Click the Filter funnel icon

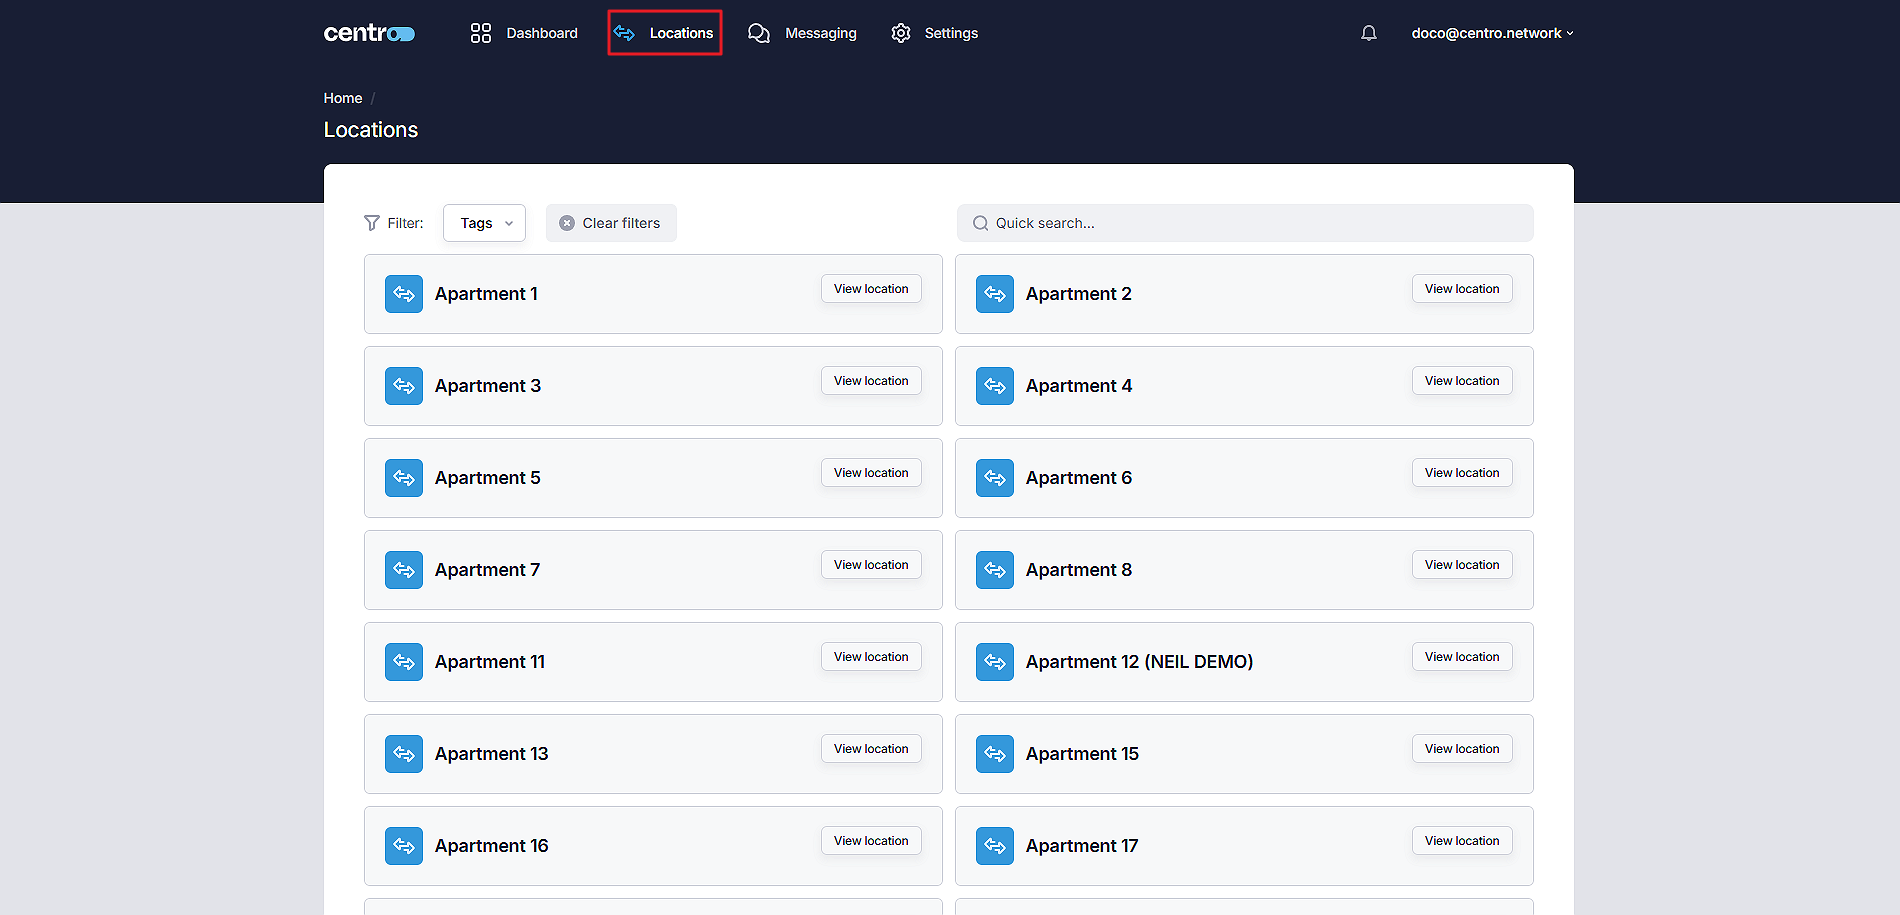click(x=372, y=223)
